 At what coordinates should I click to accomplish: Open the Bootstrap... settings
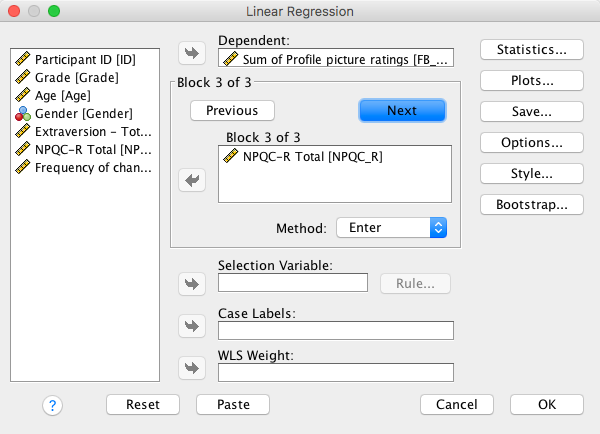click(532, 204)
